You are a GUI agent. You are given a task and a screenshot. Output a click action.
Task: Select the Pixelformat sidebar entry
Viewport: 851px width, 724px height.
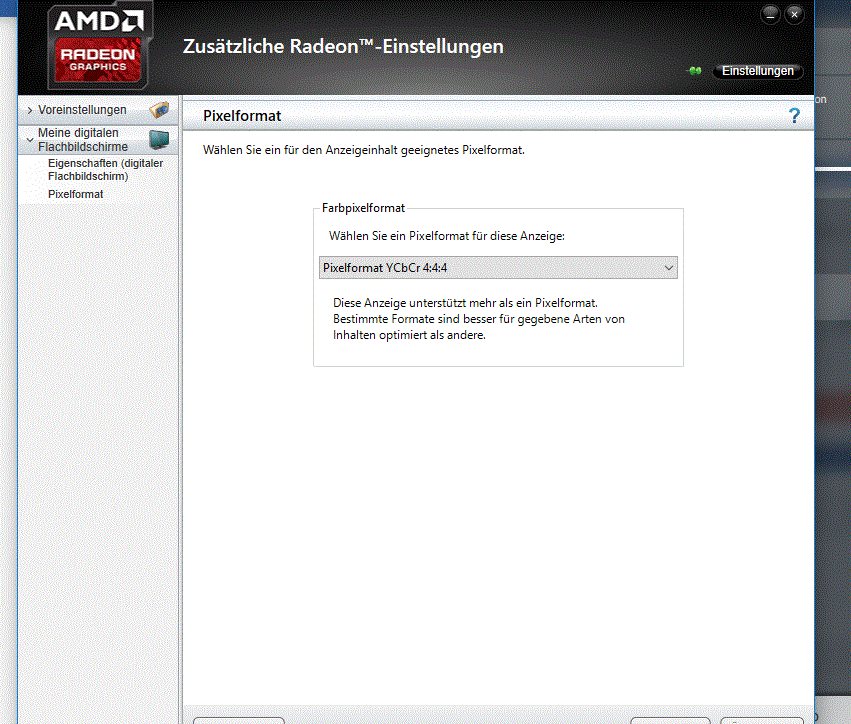75,194
